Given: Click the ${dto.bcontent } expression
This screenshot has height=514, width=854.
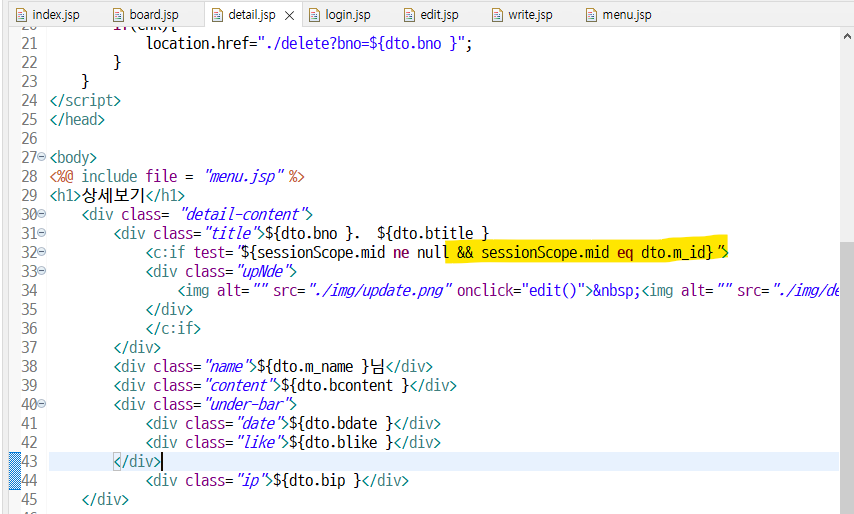Looking at the screenshot, I should pyautogui.click(x=345, y=386).
